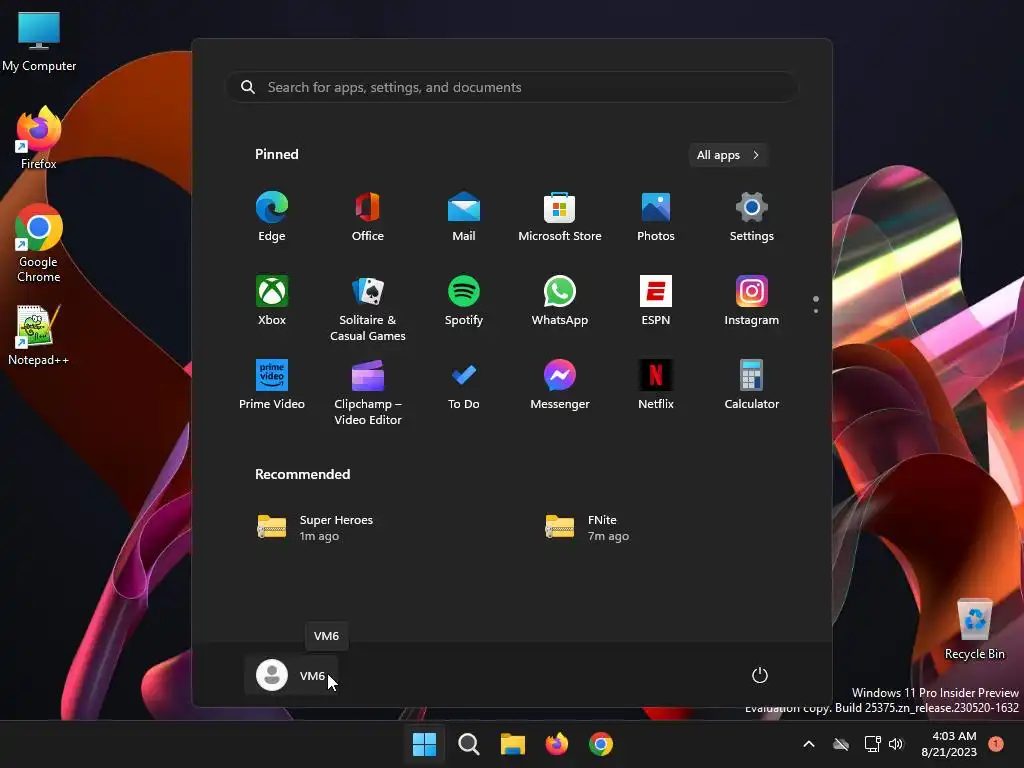Open File Explorer from the taskbar
The width and height of the screenshot is (1024, 768).
pos(513,744)
